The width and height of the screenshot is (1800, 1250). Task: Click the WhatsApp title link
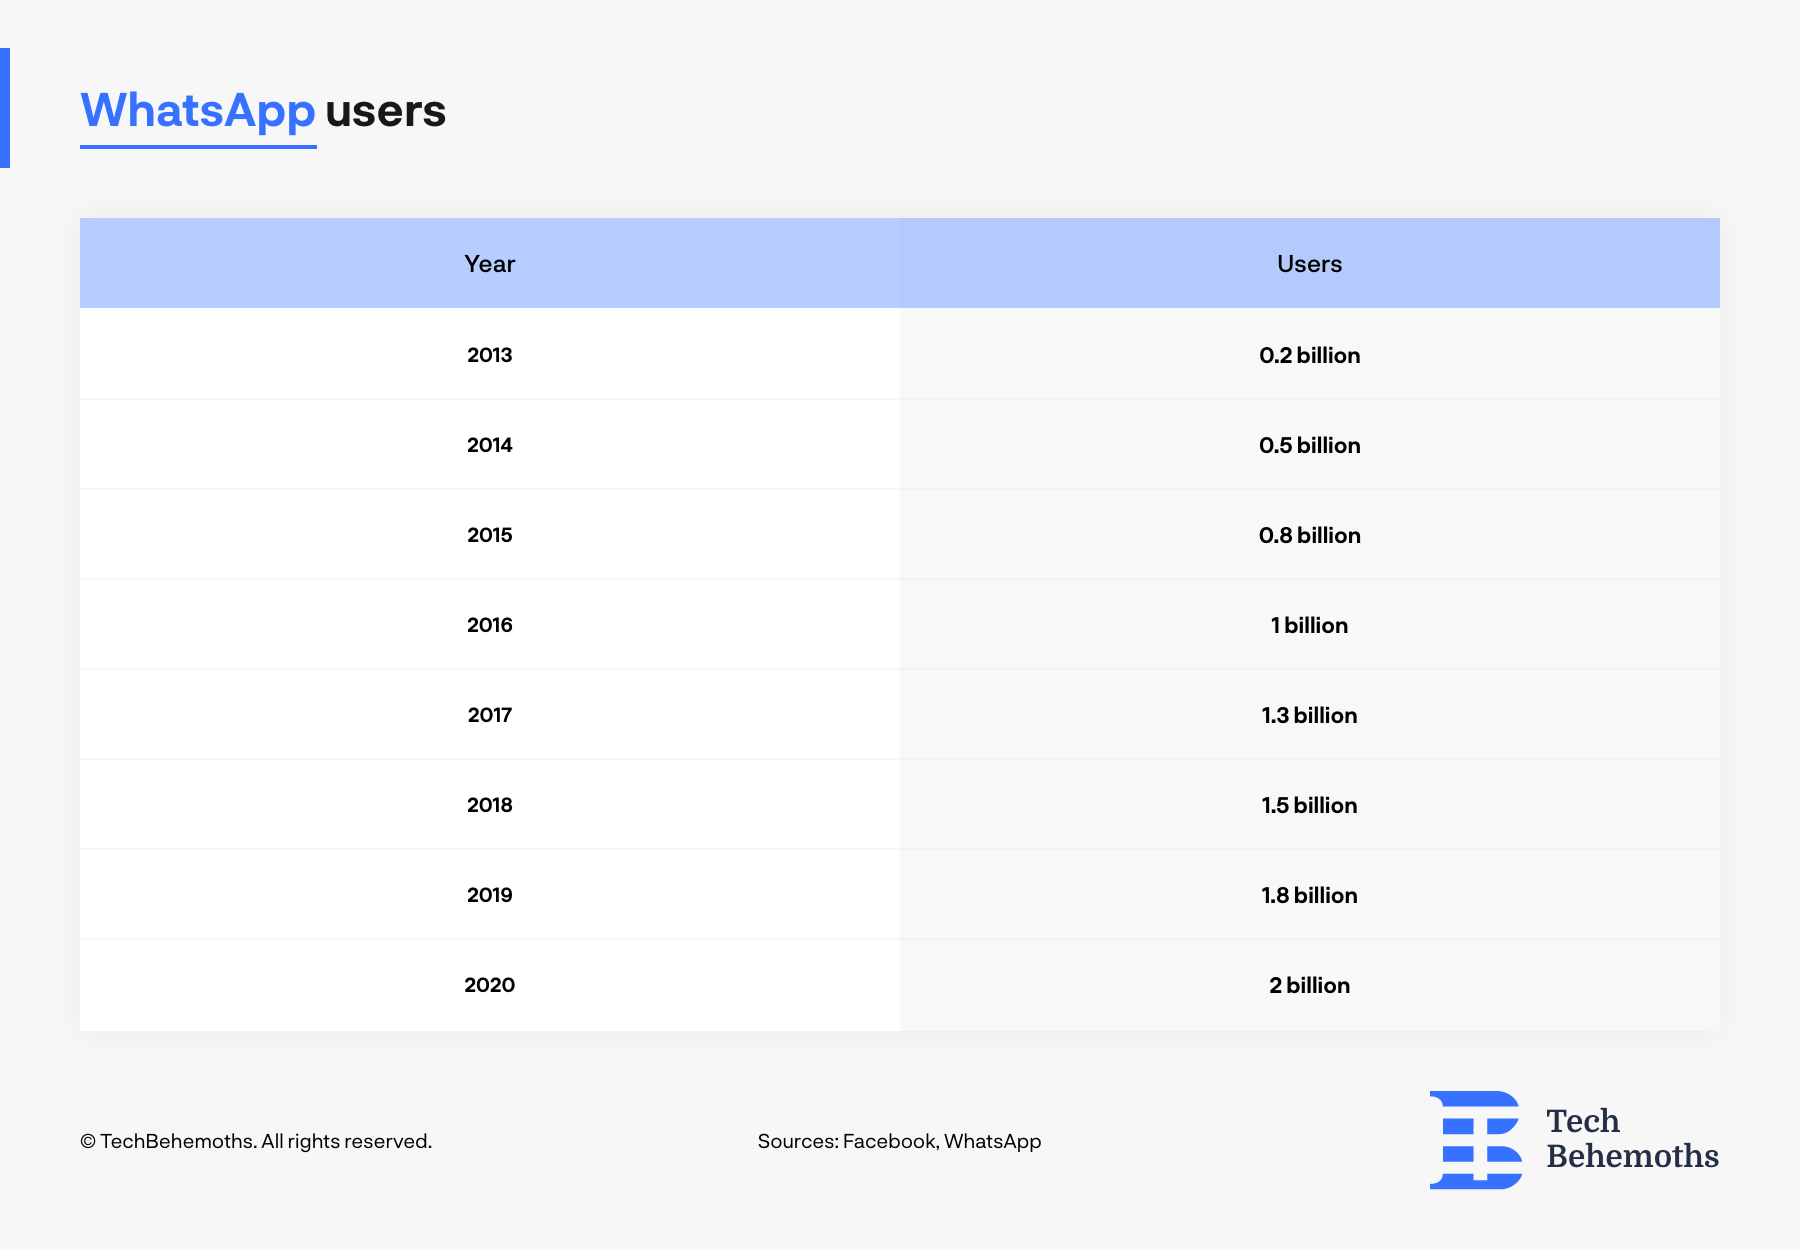(x=198, y=112)
